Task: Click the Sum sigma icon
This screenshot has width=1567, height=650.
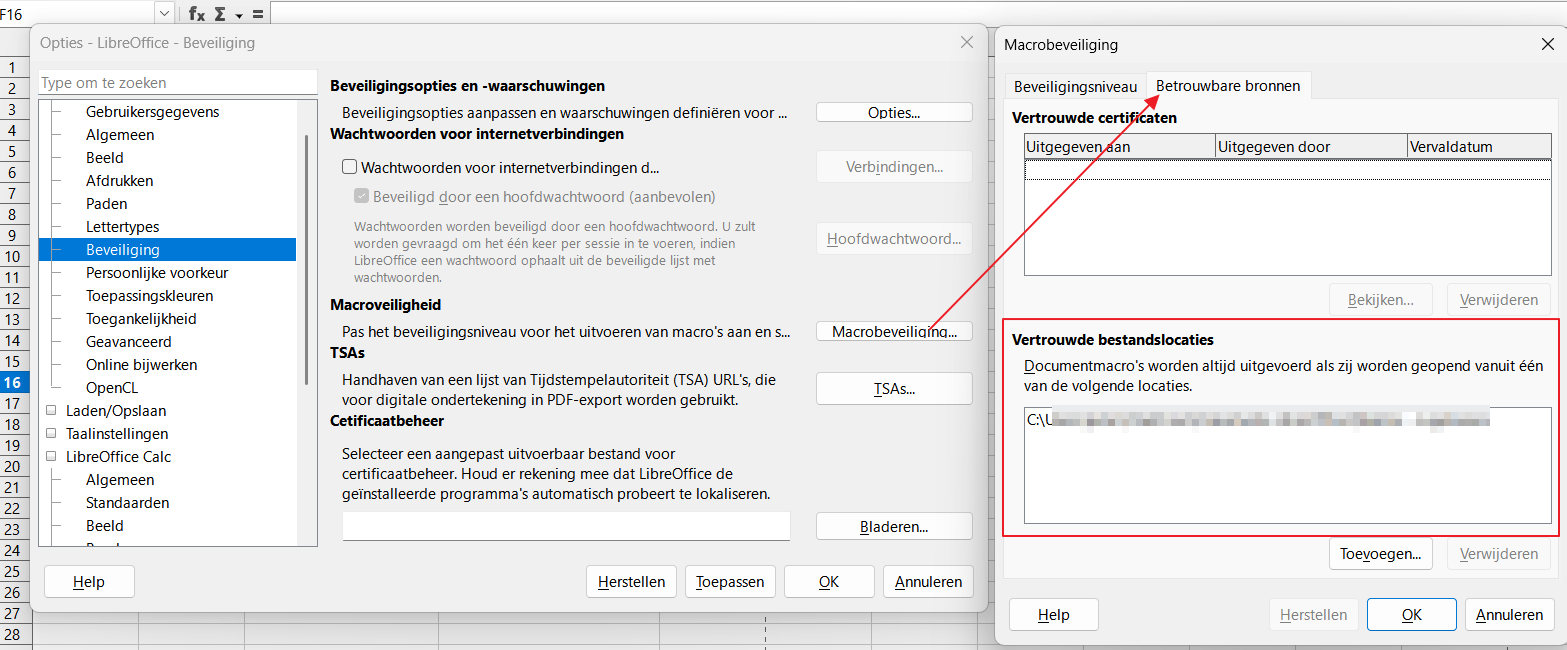Action: tap(221, 14)
